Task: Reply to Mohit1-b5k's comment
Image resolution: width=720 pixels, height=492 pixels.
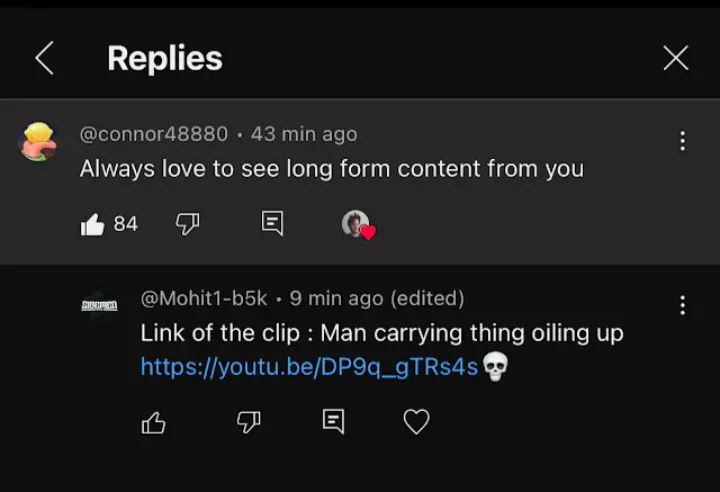Action: 333,422
